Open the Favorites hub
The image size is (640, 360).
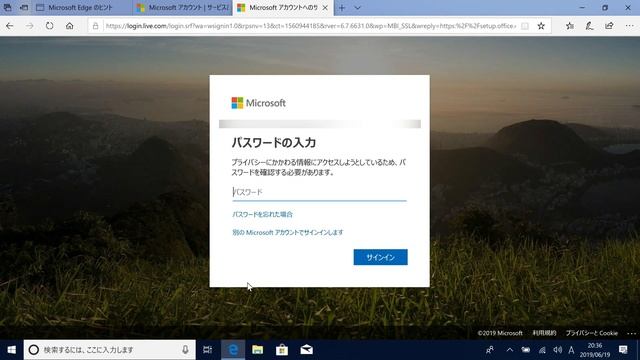click(x=570, y=26)
